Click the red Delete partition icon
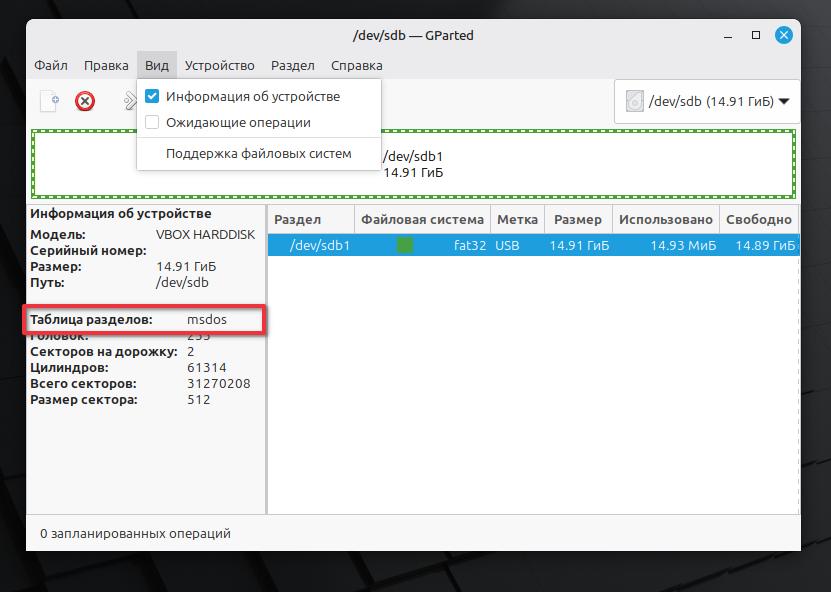 coord(85,101)
